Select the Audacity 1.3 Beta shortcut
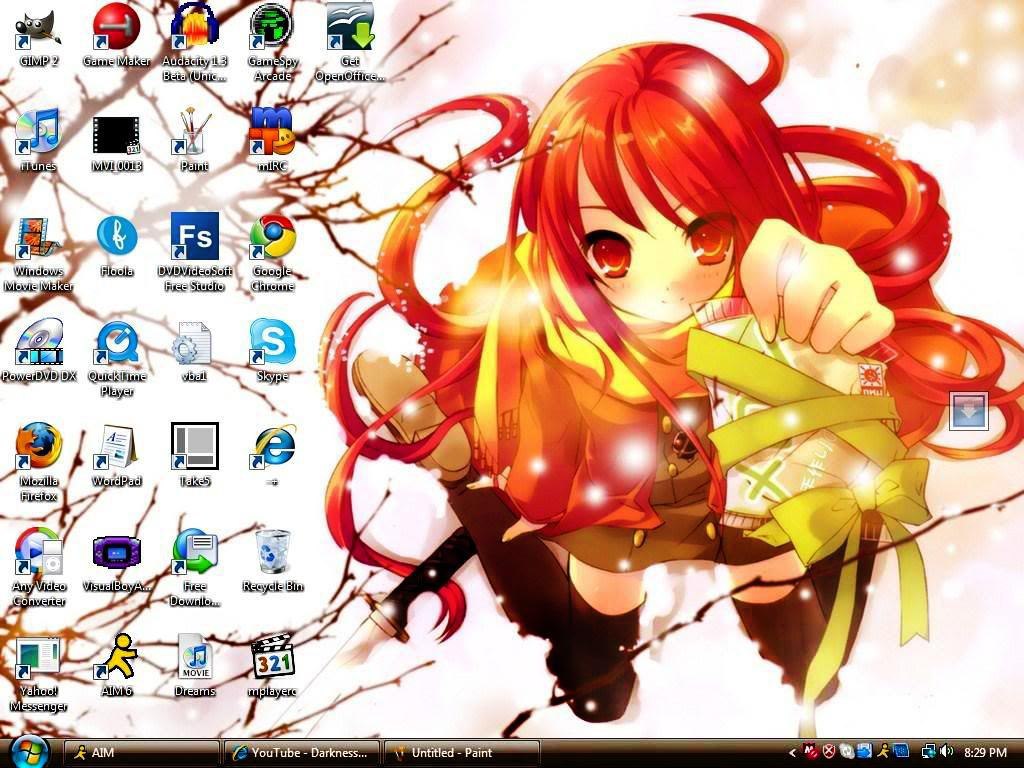Screen dimensions: 1024x768 (195, 43)
